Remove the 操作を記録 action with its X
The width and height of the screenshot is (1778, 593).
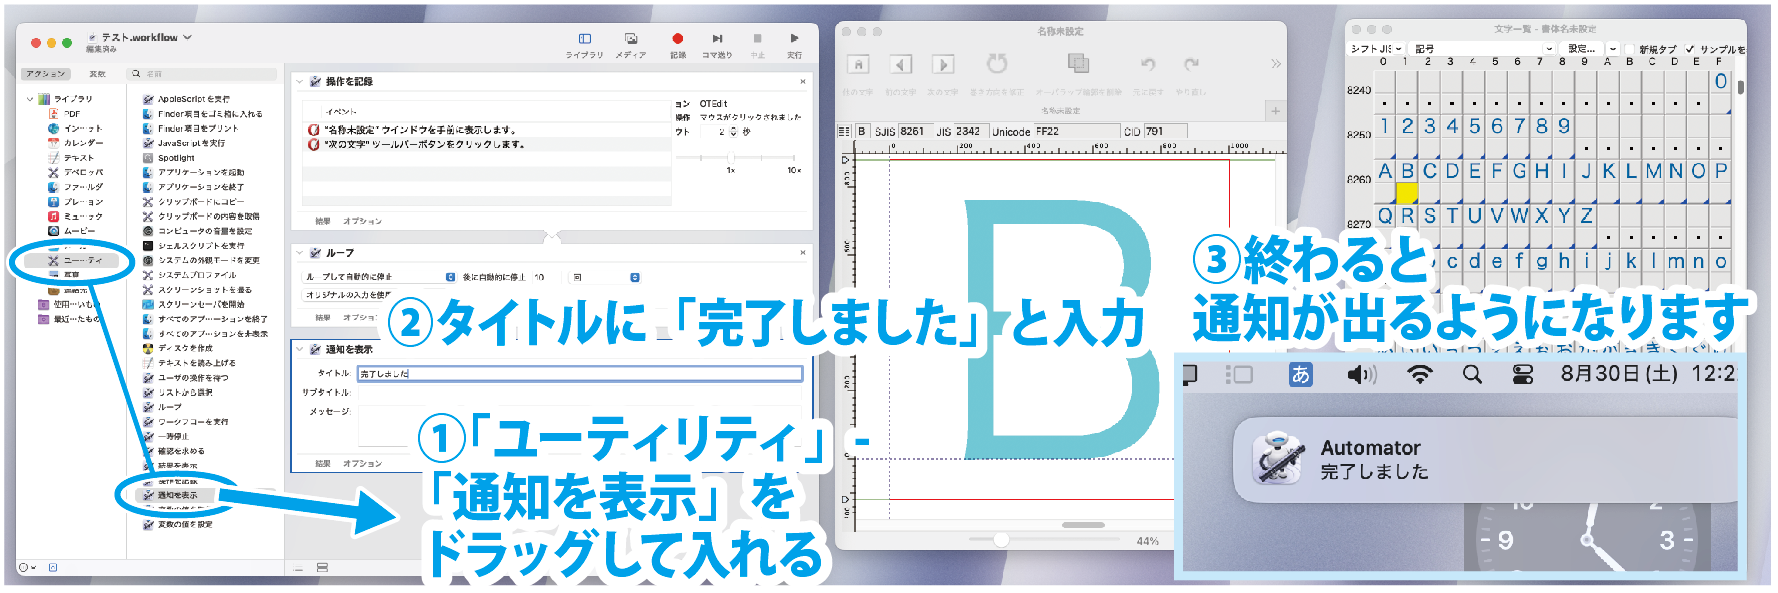803,82
